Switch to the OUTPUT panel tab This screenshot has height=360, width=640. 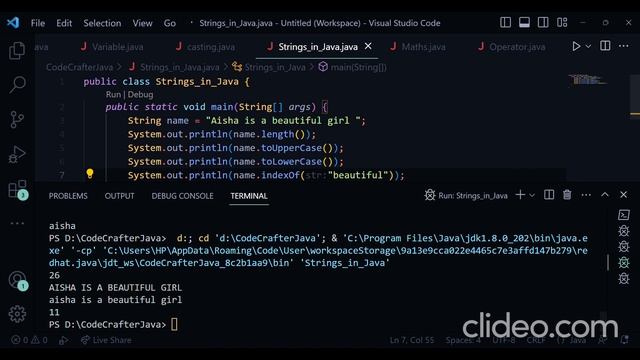pyautogui.click(x=119, y=196)
